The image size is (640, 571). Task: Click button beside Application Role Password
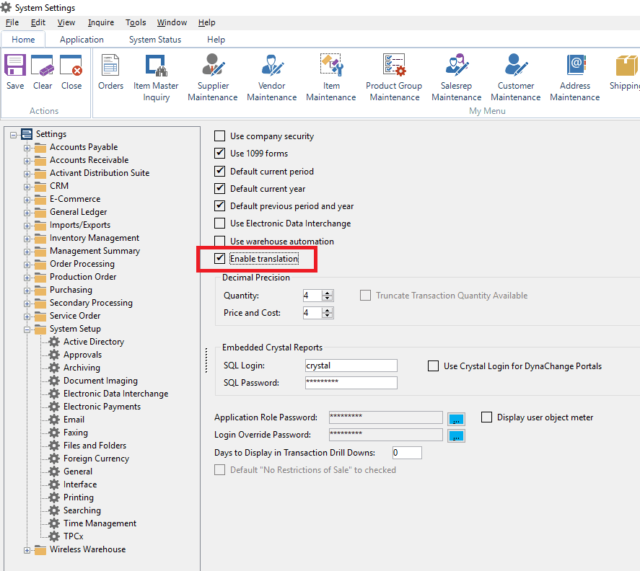pos(456,419)
